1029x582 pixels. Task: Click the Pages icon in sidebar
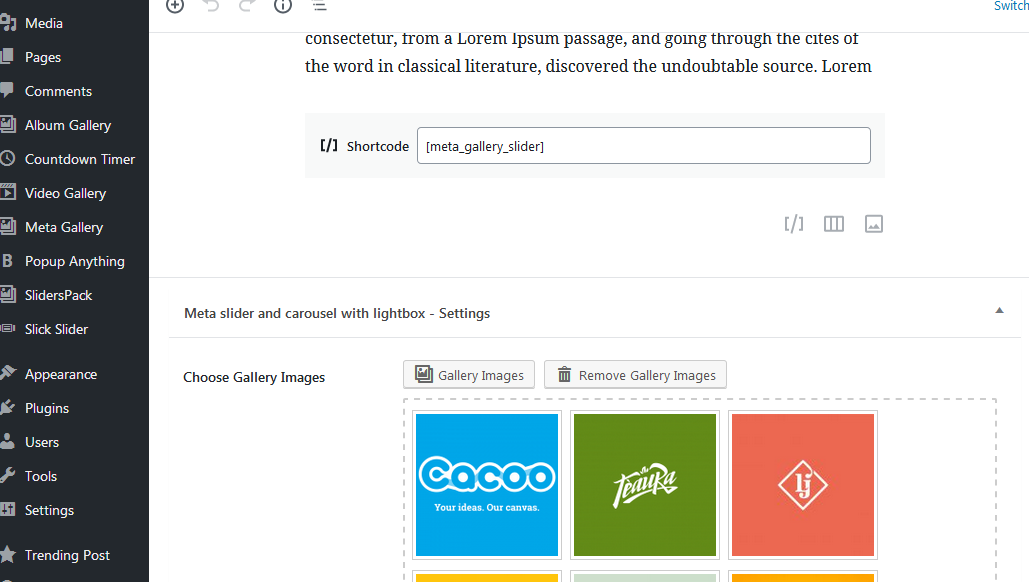point(7,56)
